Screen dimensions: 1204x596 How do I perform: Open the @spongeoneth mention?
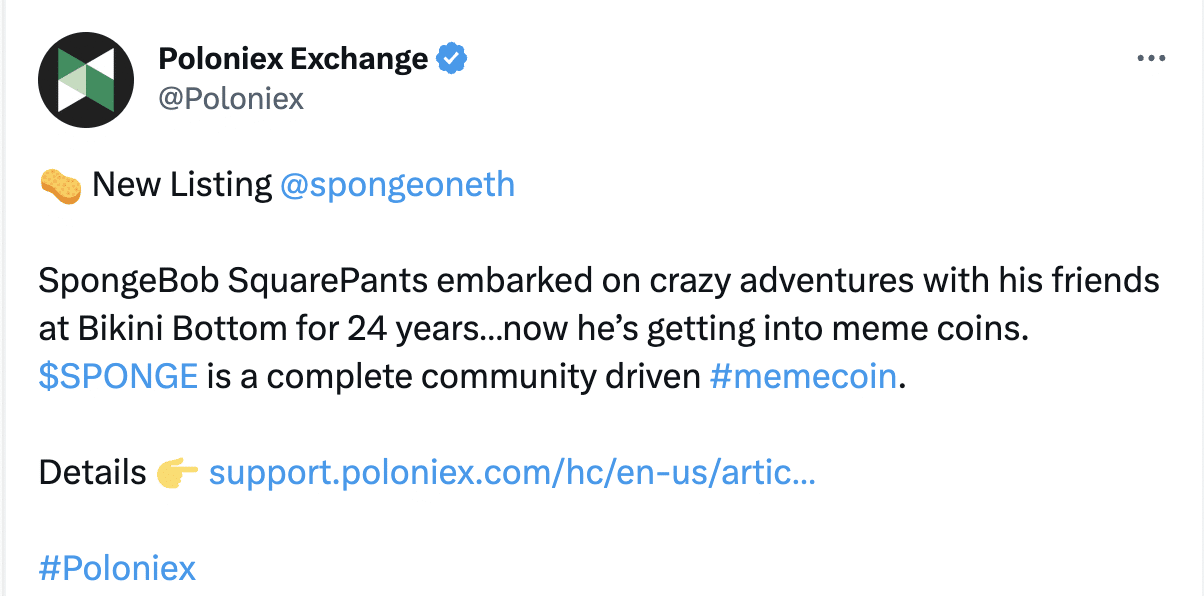point(398,186)
